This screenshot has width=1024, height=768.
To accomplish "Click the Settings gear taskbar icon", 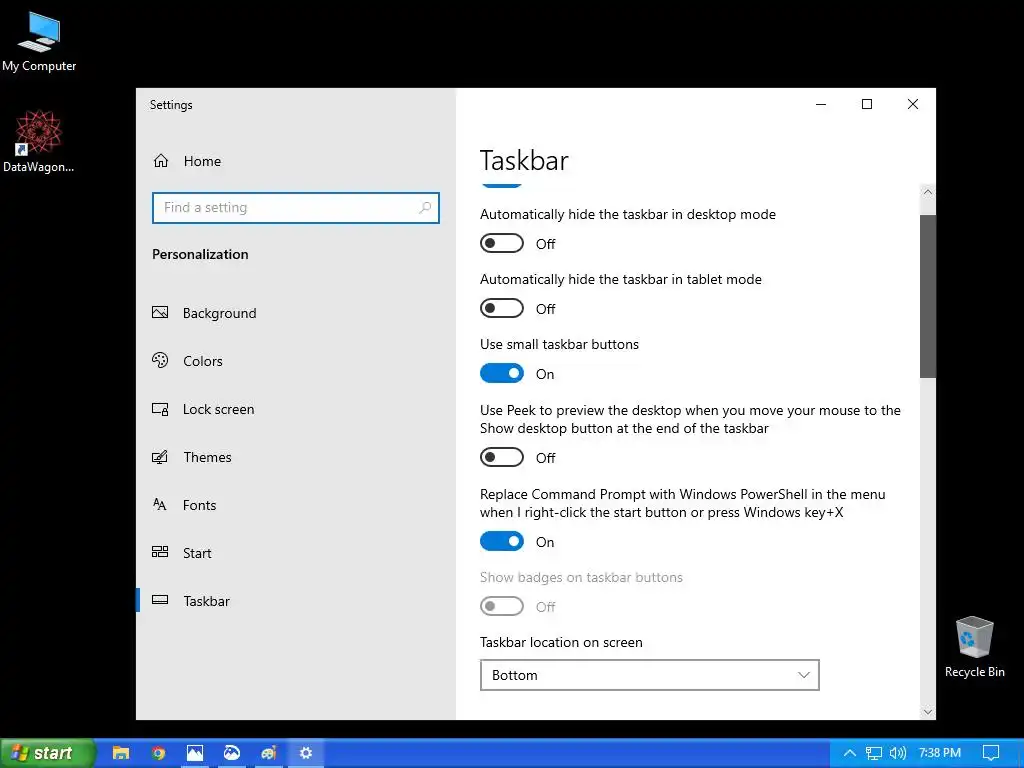I will [306, 753].
